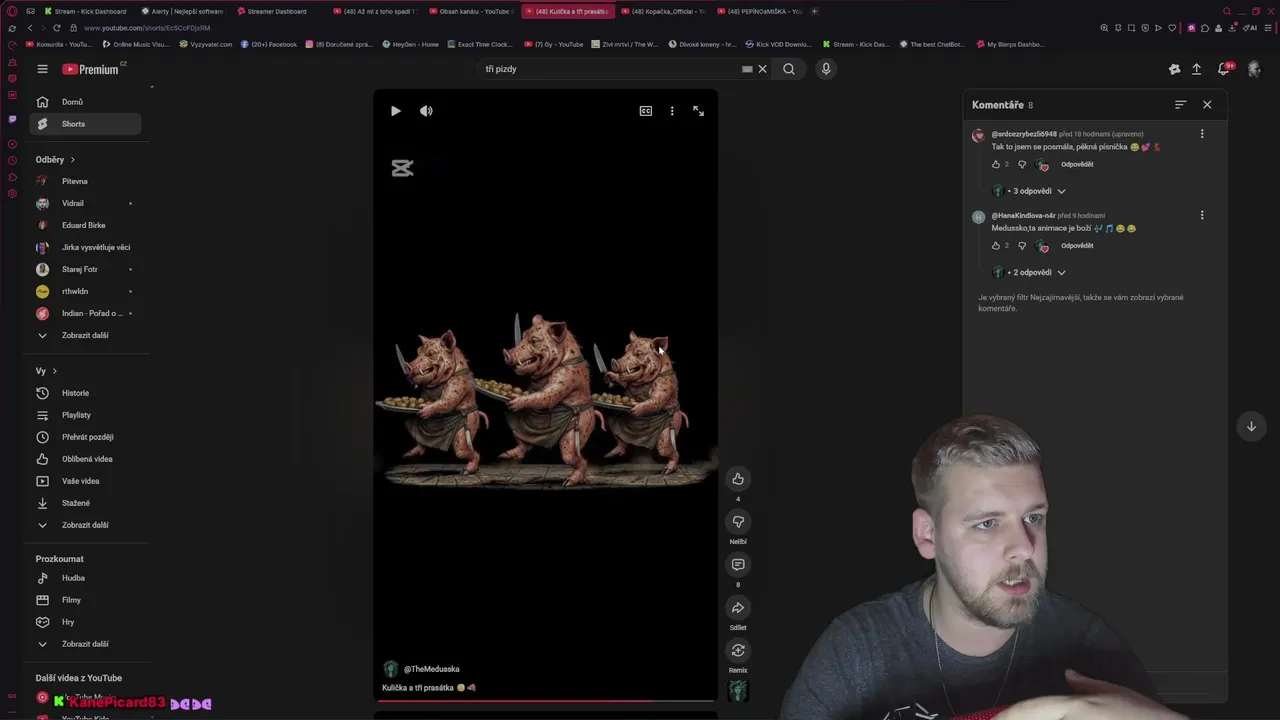
Task: Open the sound thumbnail below Remix
Action: click(x=738, y=690)
